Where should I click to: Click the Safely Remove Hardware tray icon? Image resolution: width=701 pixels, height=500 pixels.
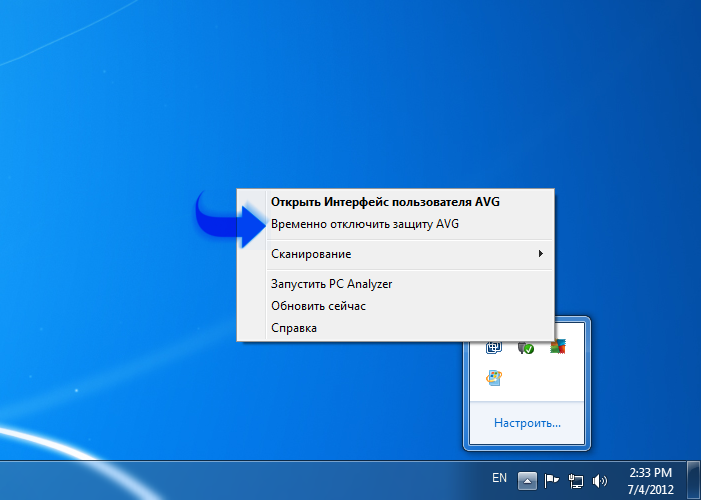pos(525,347)
